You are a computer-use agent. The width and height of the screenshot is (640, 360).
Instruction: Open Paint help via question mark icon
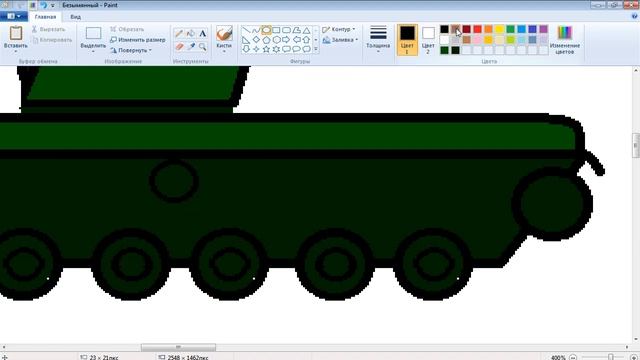pos(635,16)
